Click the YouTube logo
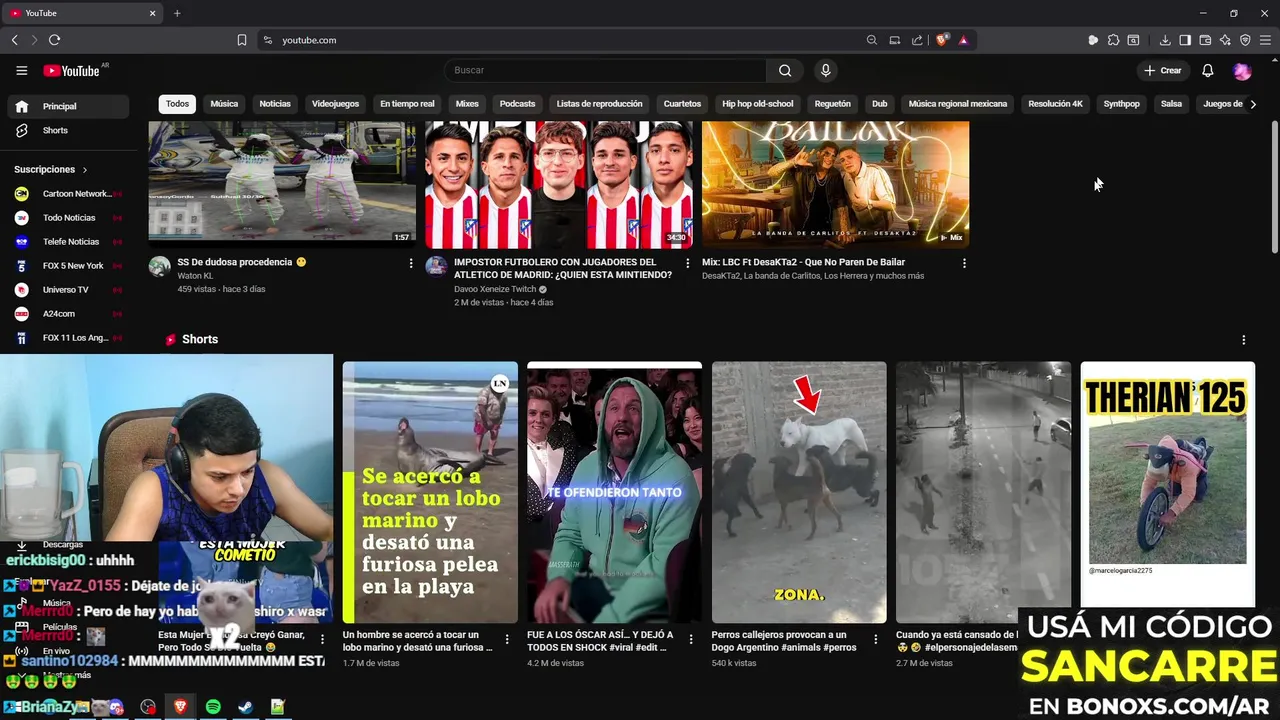The height and width of the screenshot is (720, 1280). [71, 70]
